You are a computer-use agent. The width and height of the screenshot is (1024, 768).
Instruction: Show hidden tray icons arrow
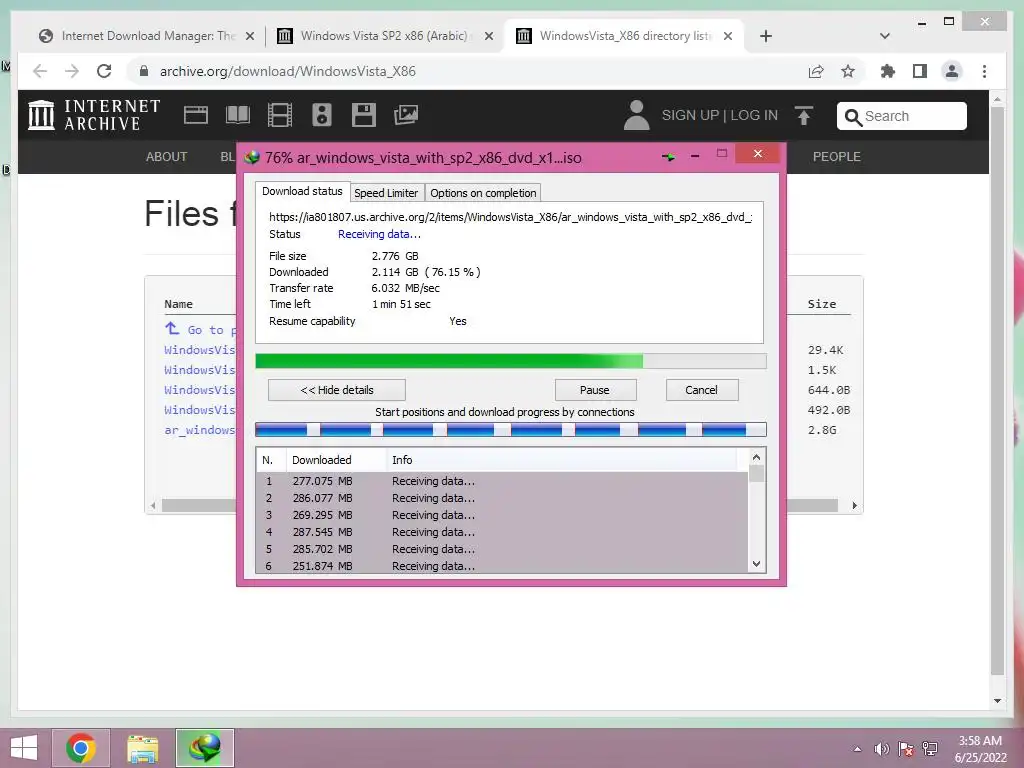pos(857,749)
